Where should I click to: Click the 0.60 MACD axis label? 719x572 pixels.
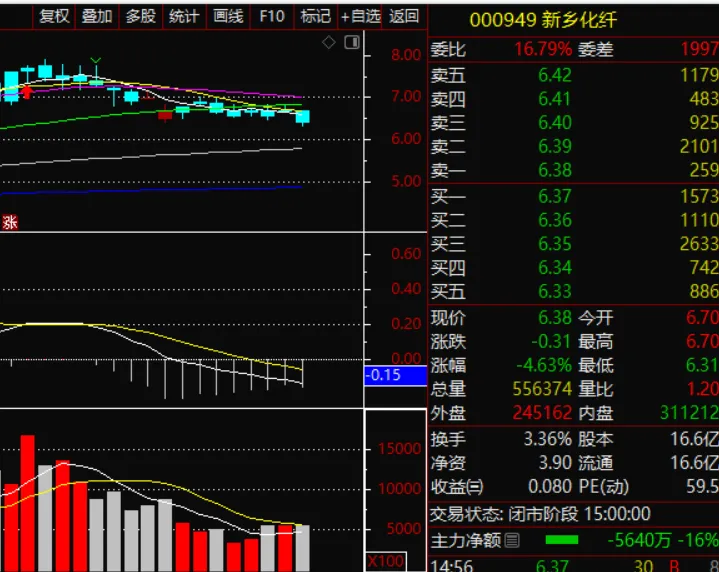click(406, 254)
